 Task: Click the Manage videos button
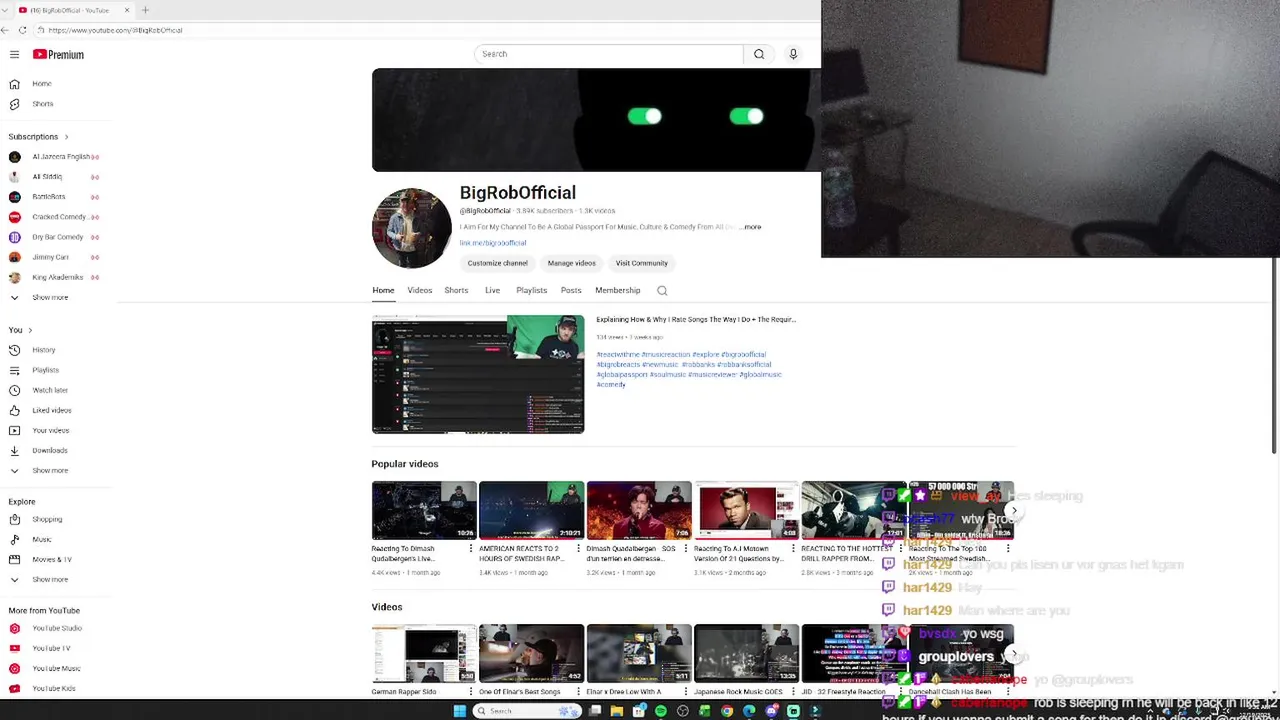[571, 263]
